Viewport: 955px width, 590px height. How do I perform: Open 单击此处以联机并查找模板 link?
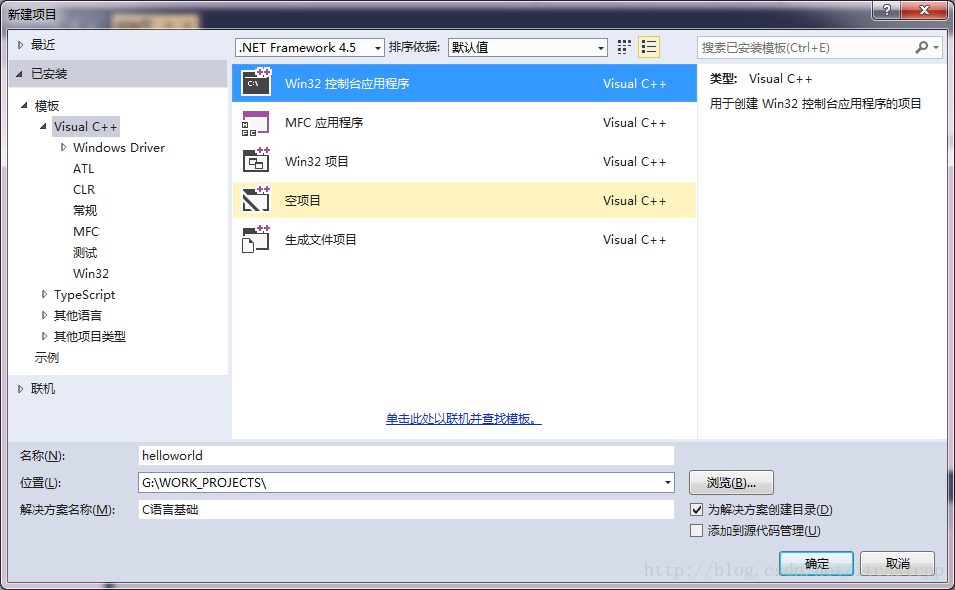463,419
